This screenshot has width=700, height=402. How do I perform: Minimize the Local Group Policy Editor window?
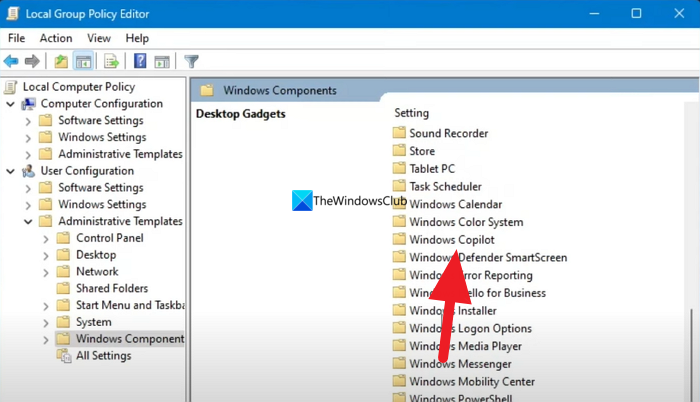594,13
